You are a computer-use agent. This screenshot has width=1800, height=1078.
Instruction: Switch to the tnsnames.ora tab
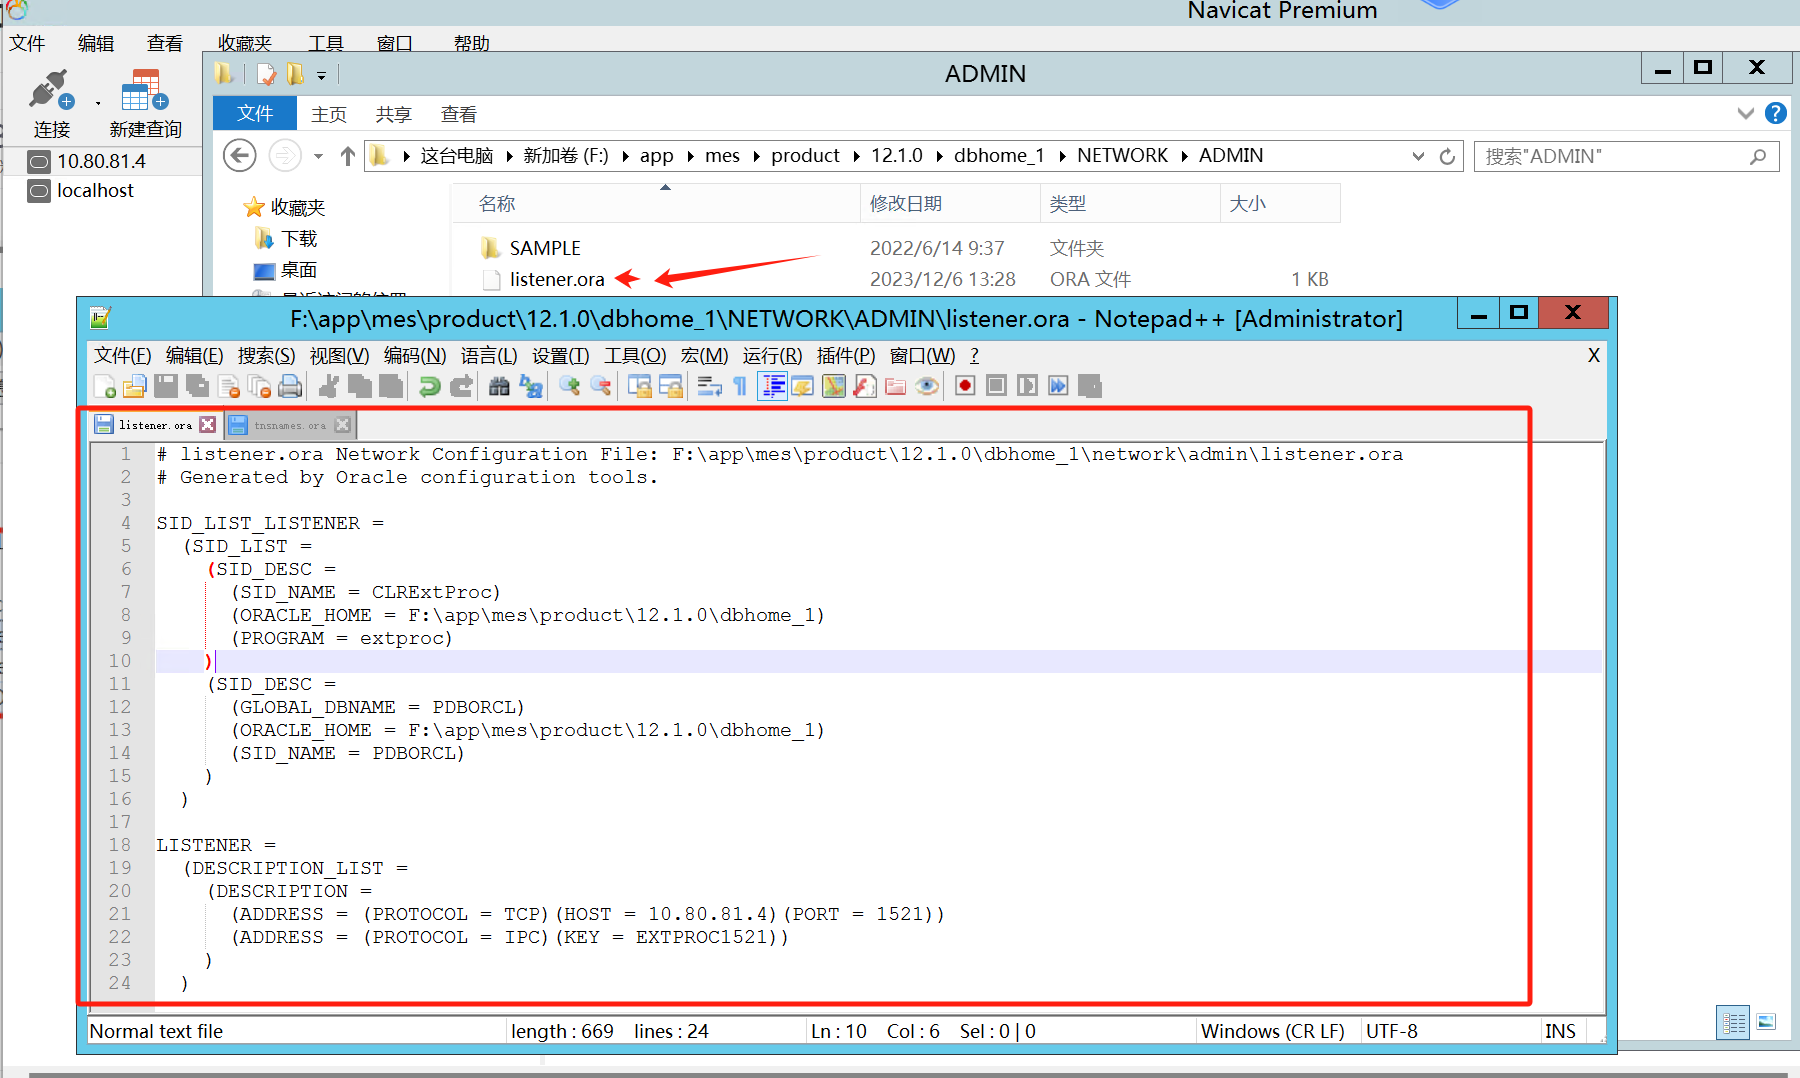coord(289,426)
